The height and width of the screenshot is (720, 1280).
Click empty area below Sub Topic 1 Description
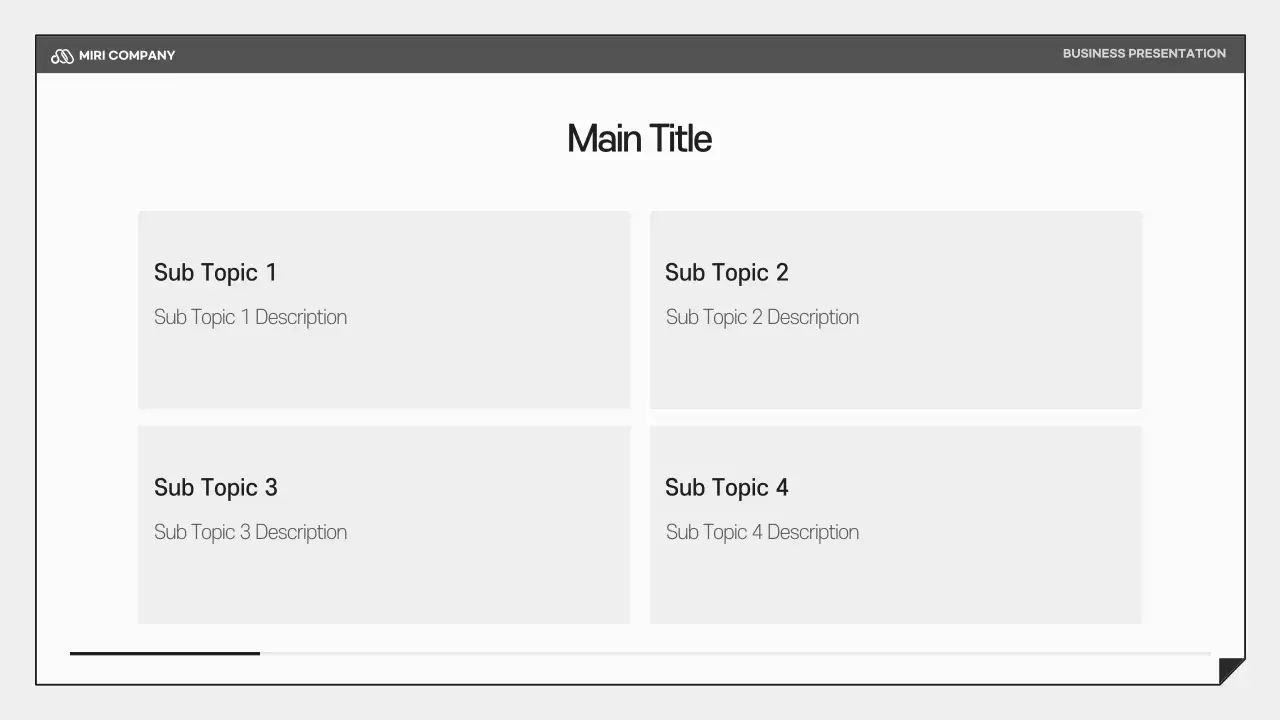pos(384,372)
